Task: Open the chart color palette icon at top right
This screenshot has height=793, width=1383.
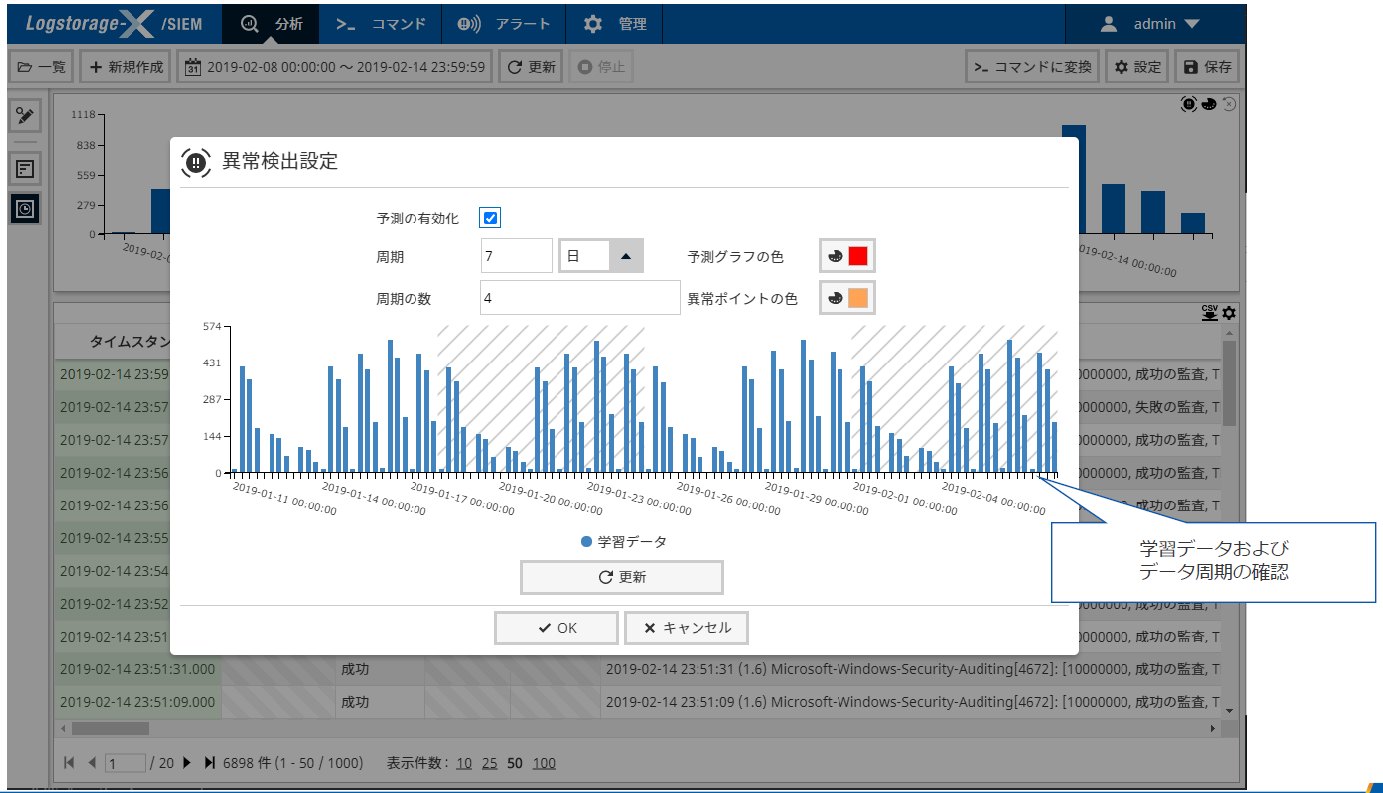Action: point(1207,103)
